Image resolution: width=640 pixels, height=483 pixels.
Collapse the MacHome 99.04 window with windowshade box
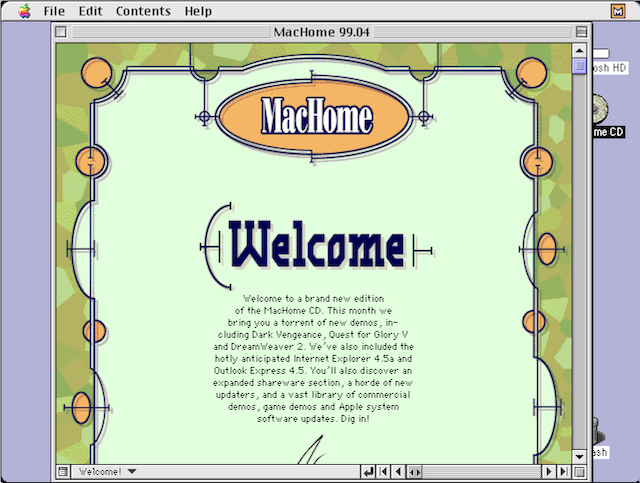coord(581,32)
